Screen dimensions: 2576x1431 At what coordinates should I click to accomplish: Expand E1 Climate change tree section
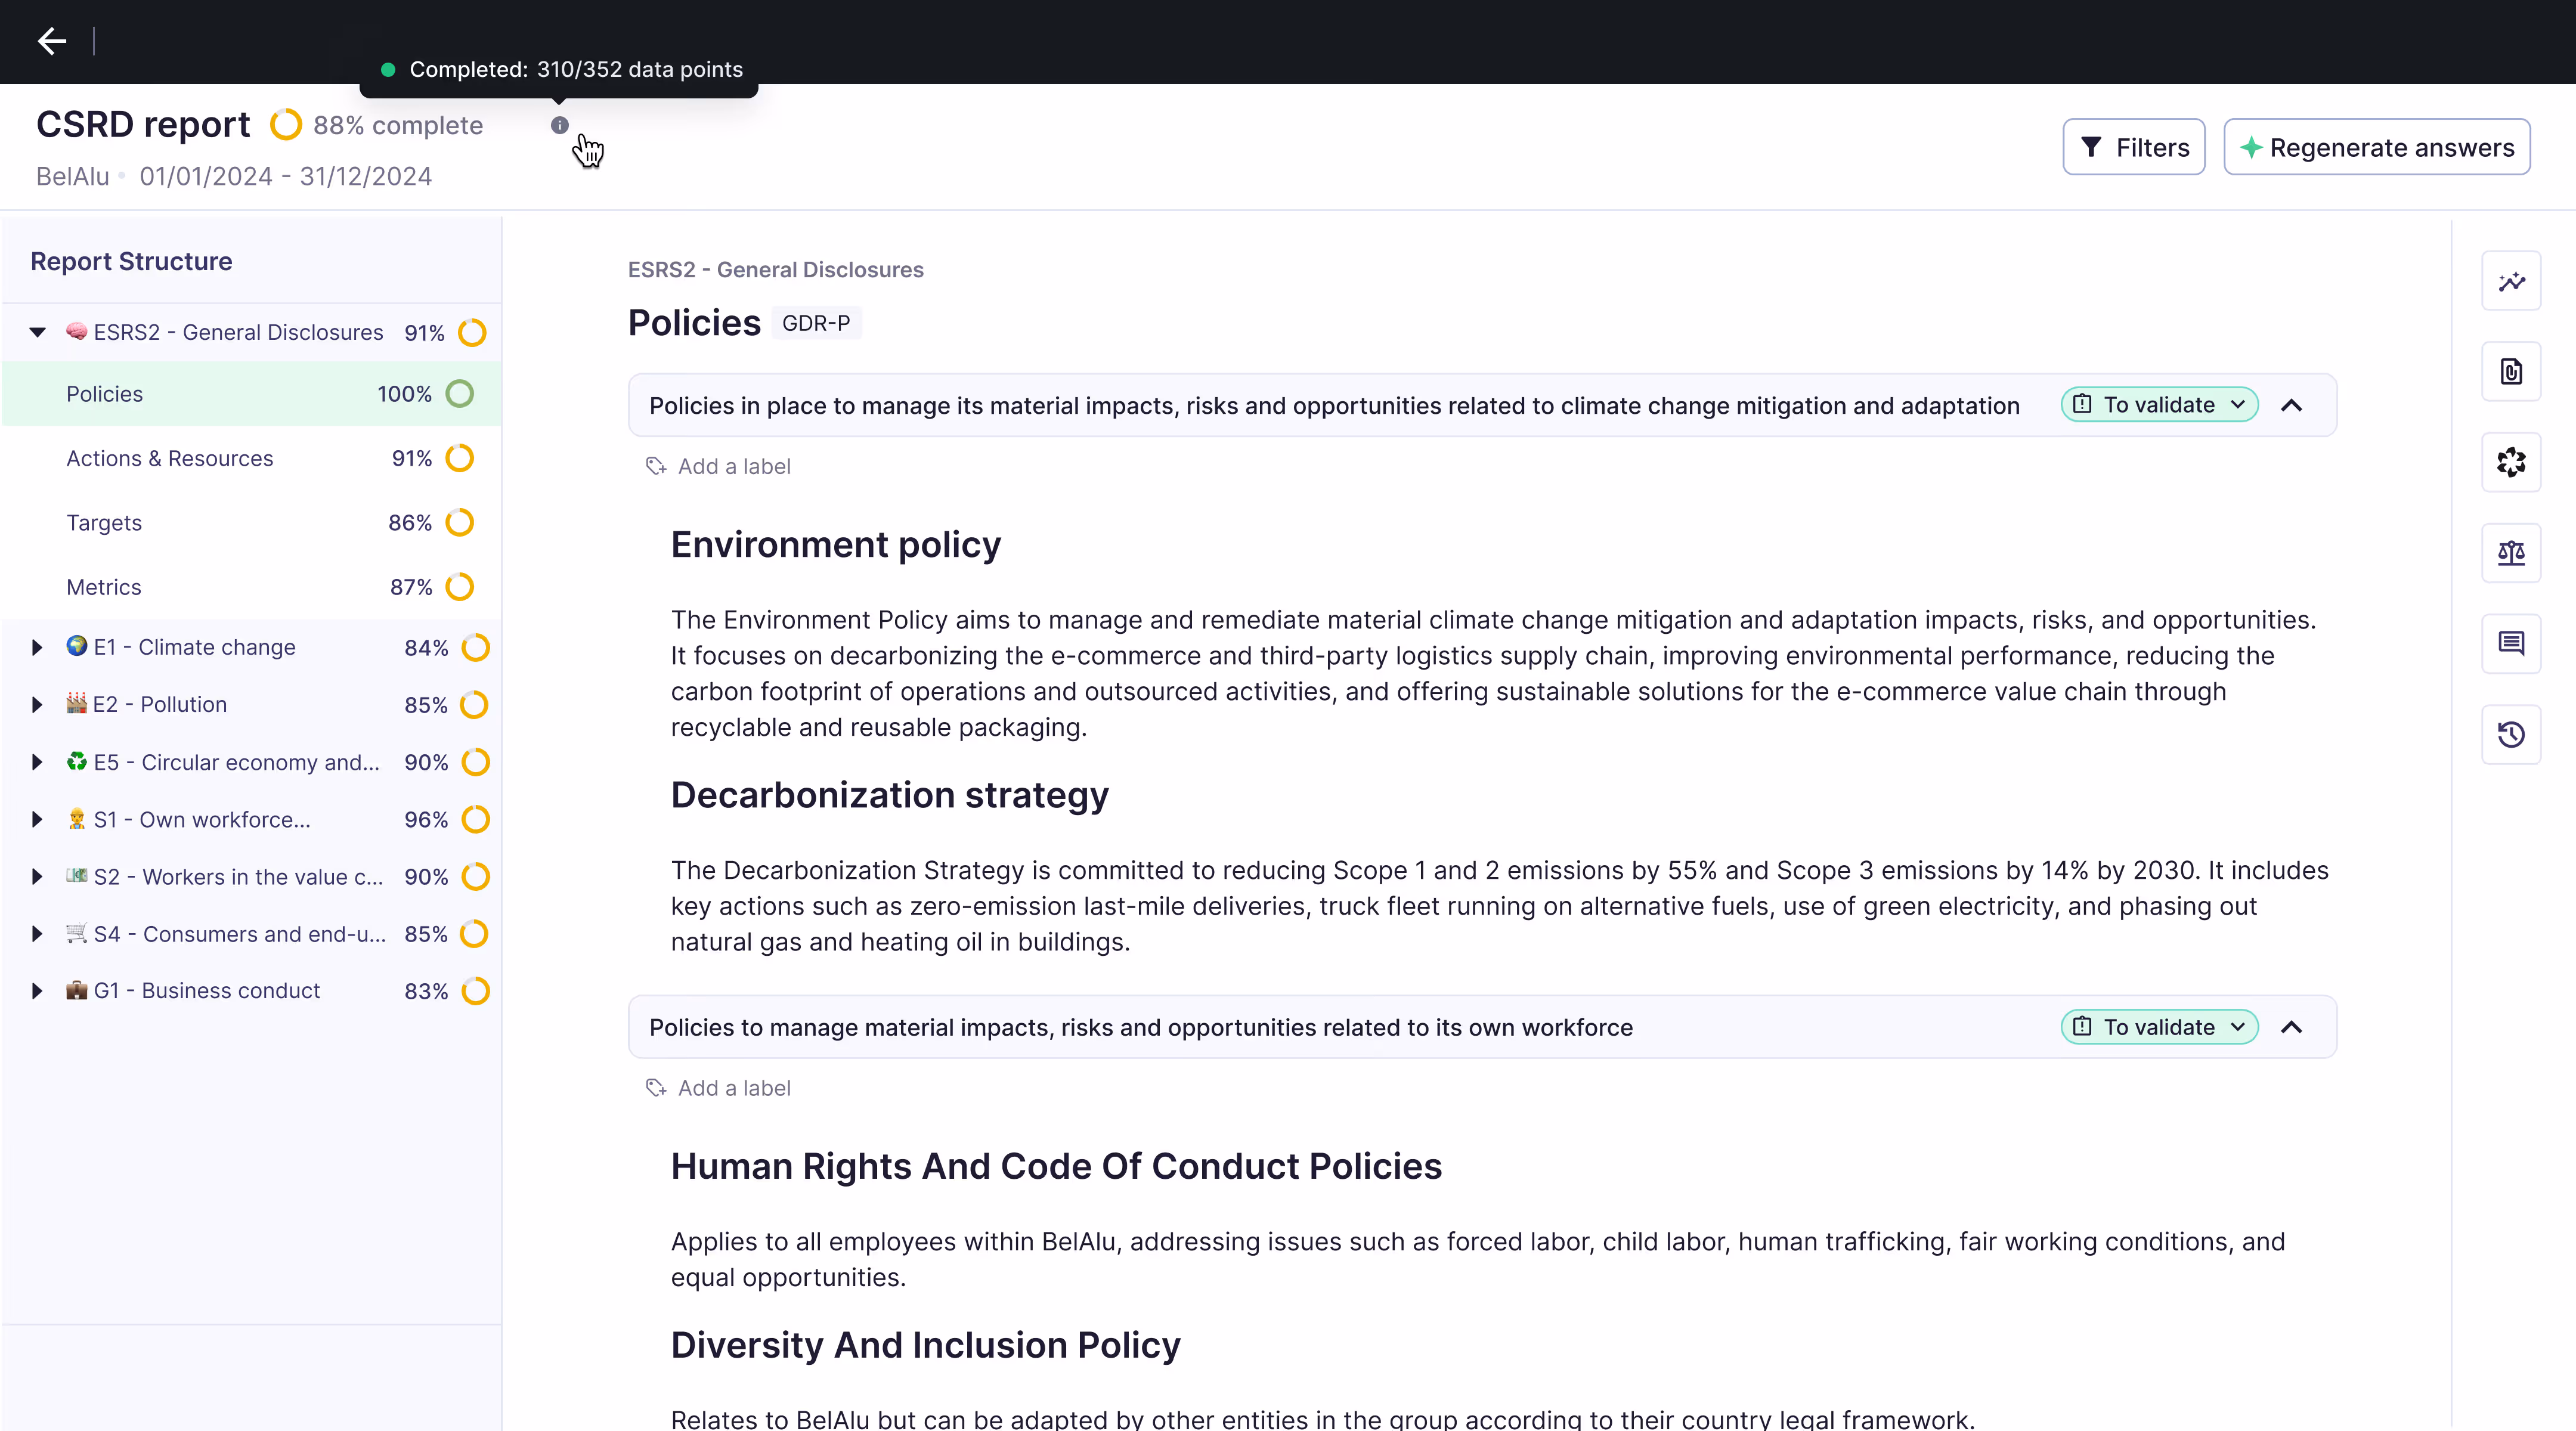38,647
